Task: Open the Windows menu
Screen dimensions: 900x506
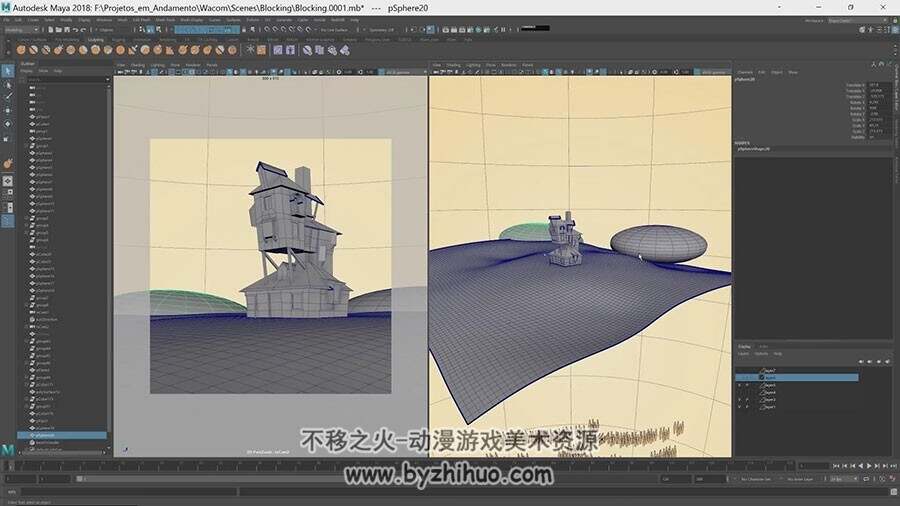Action: pos(104,20)
